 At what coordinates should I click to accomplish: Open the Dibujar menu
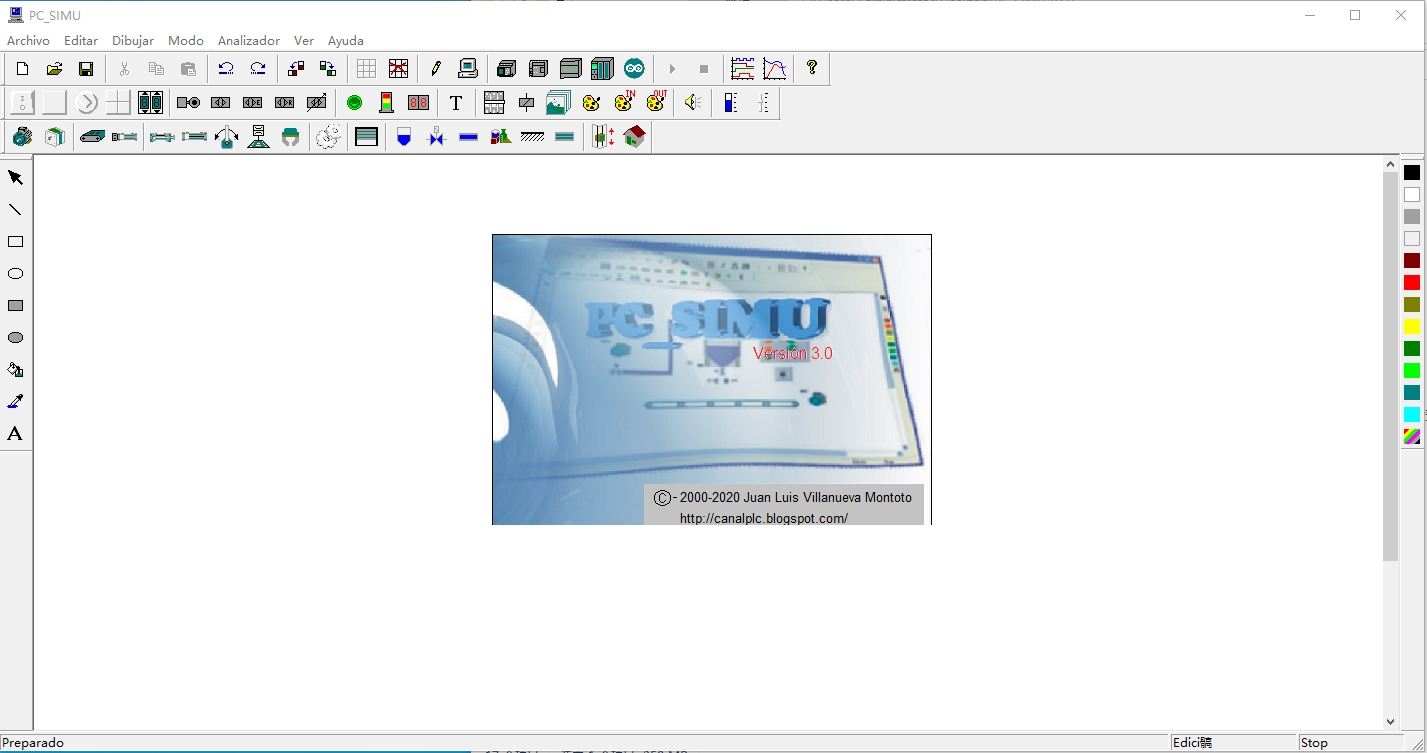133,41
